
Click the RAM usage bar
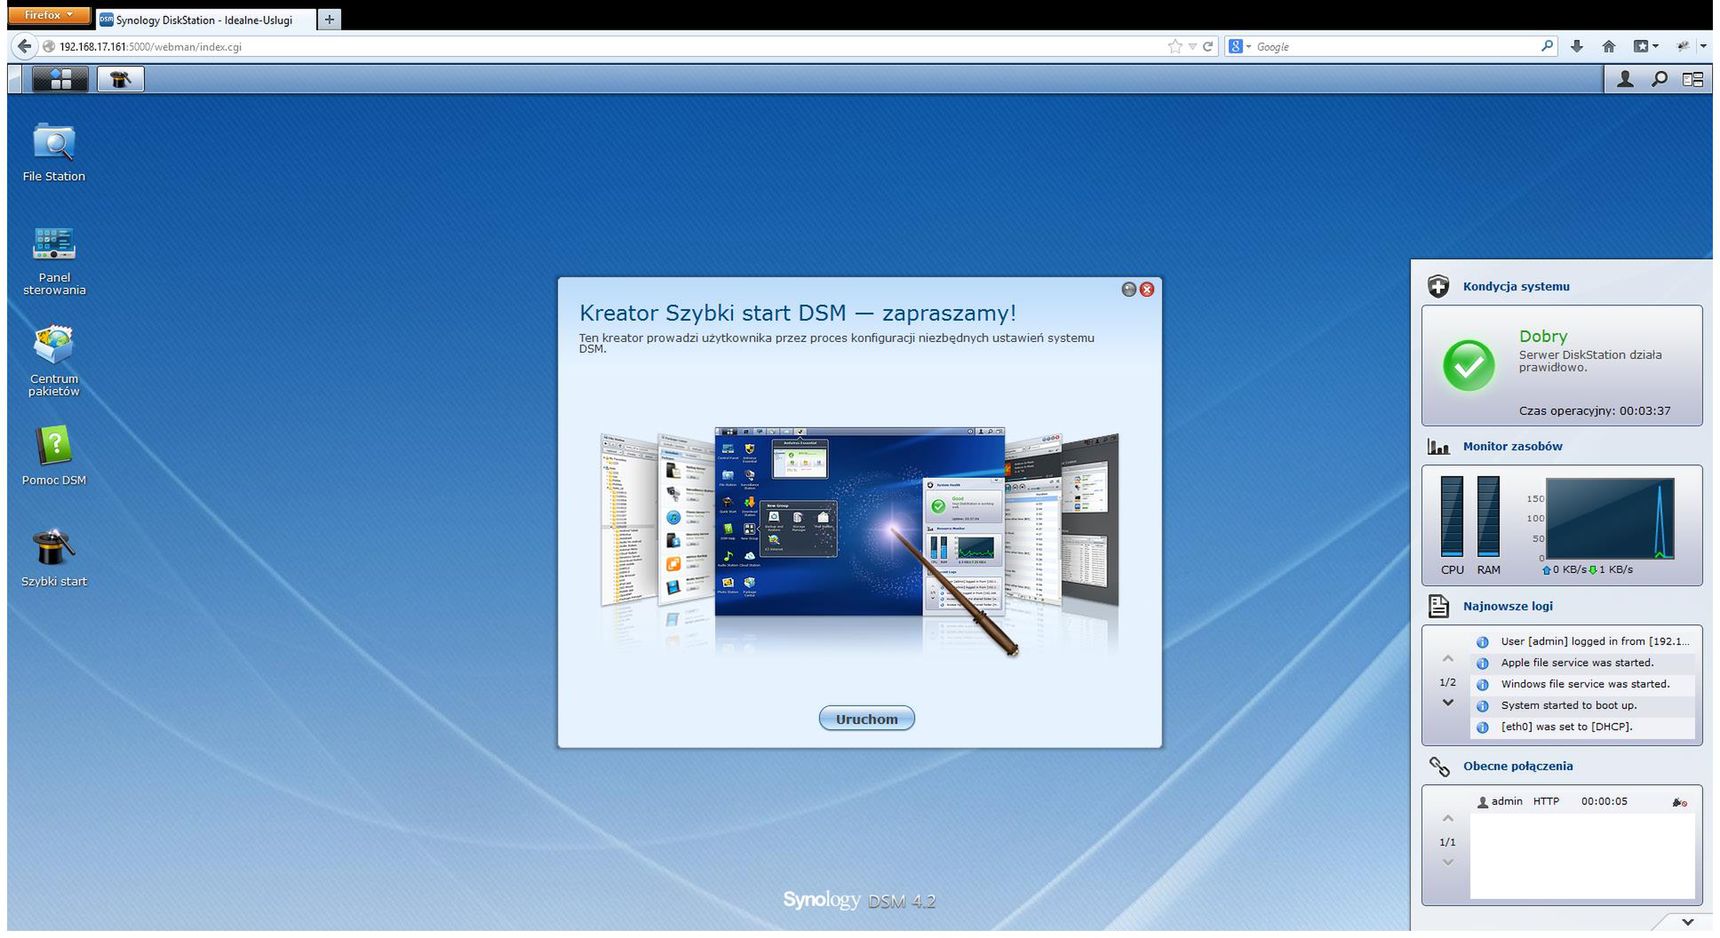[x=1488, y=516]
